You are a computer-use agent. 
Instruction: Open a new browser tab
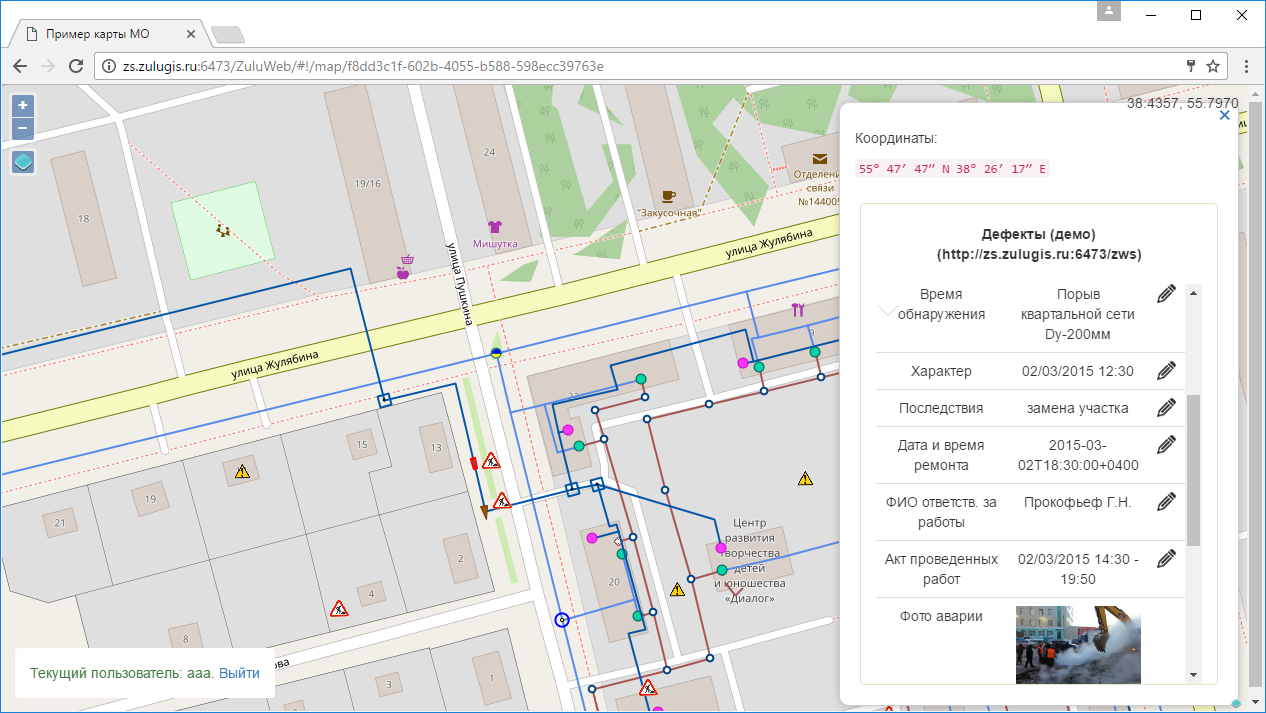(x=228, y=35)
